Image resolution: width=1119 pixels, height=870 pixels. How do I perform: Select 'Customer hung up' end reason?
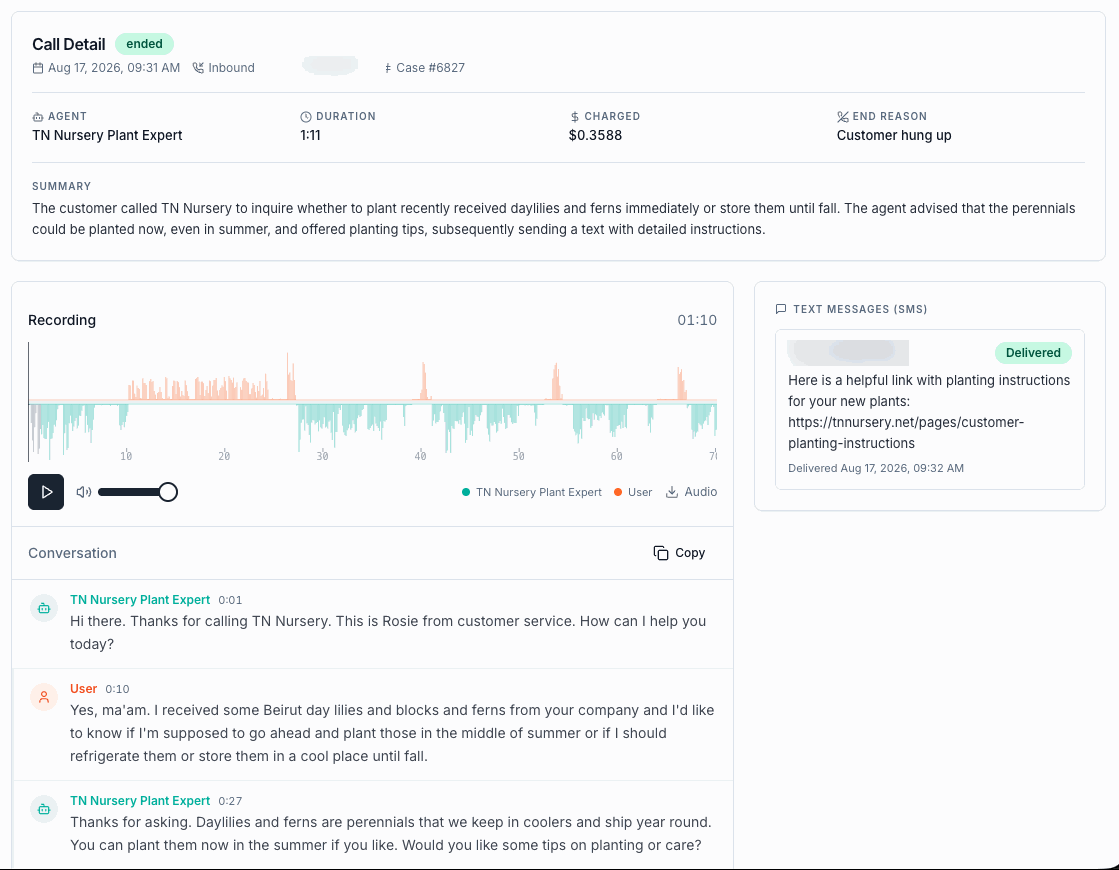(894, 135)
